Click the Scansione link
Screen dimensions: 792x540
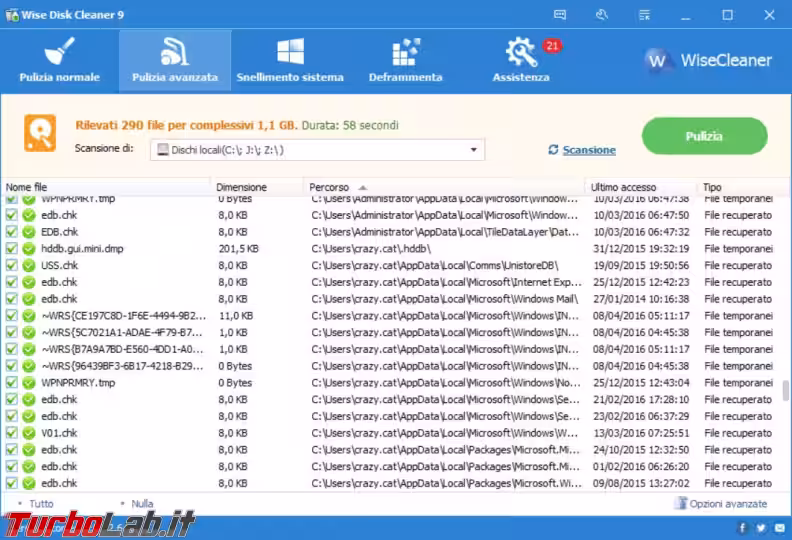(x=589, y=150)
